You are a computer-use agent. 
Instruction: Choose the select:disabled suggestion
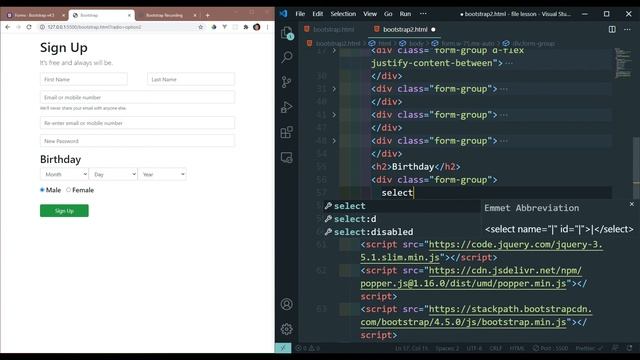click(402, 232)
